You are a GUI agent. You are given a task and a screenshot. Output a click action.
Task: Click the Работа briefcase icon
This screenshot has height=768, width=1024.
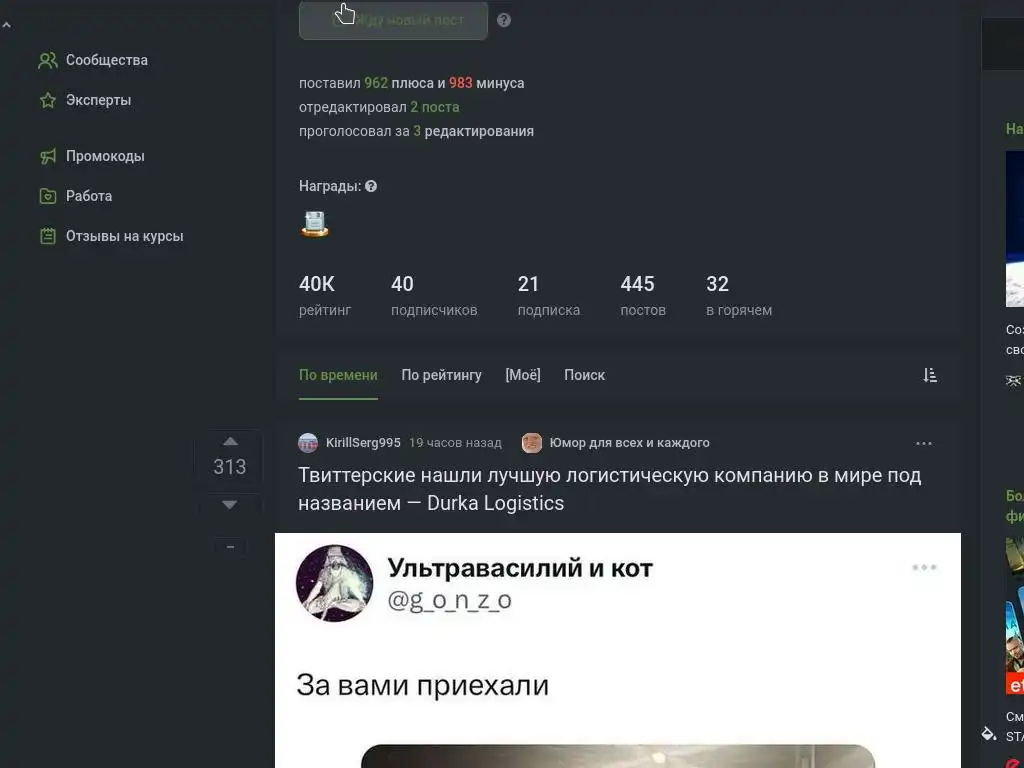pos(48,196)
